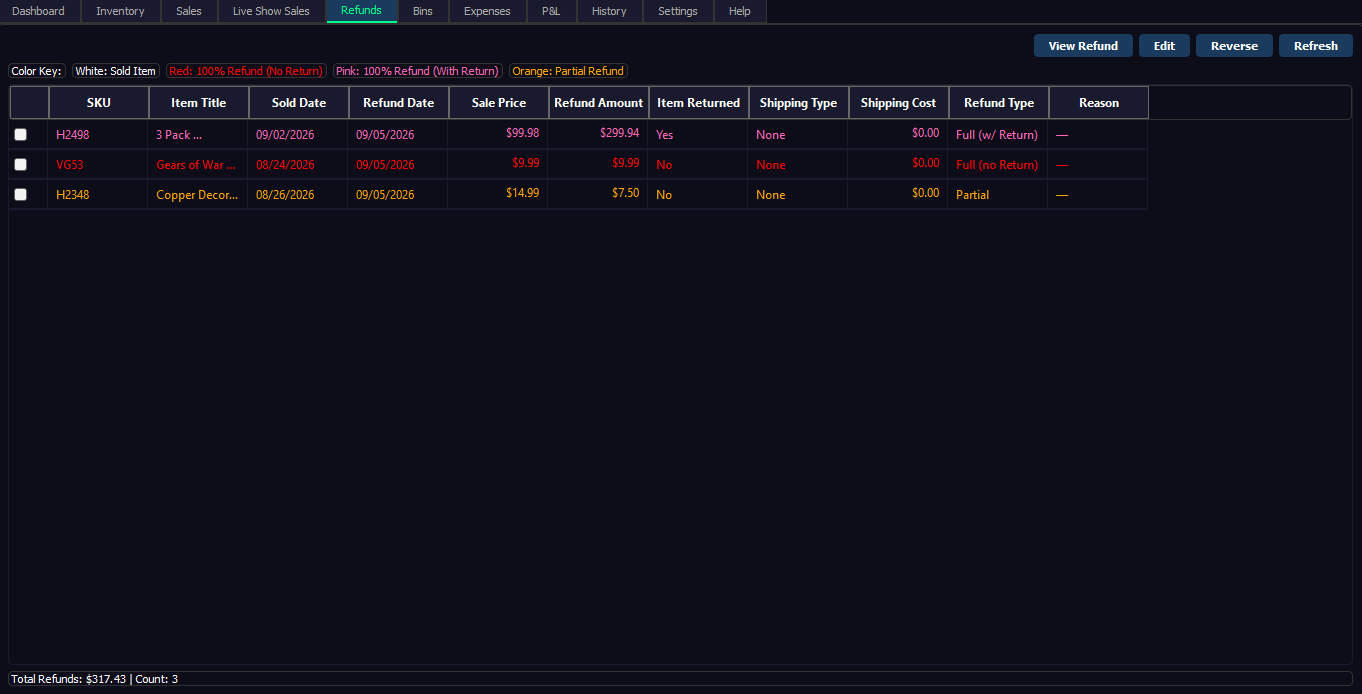Click the Refund Date column header
The height and width of the screenshot is (694, 1362).
399,103
